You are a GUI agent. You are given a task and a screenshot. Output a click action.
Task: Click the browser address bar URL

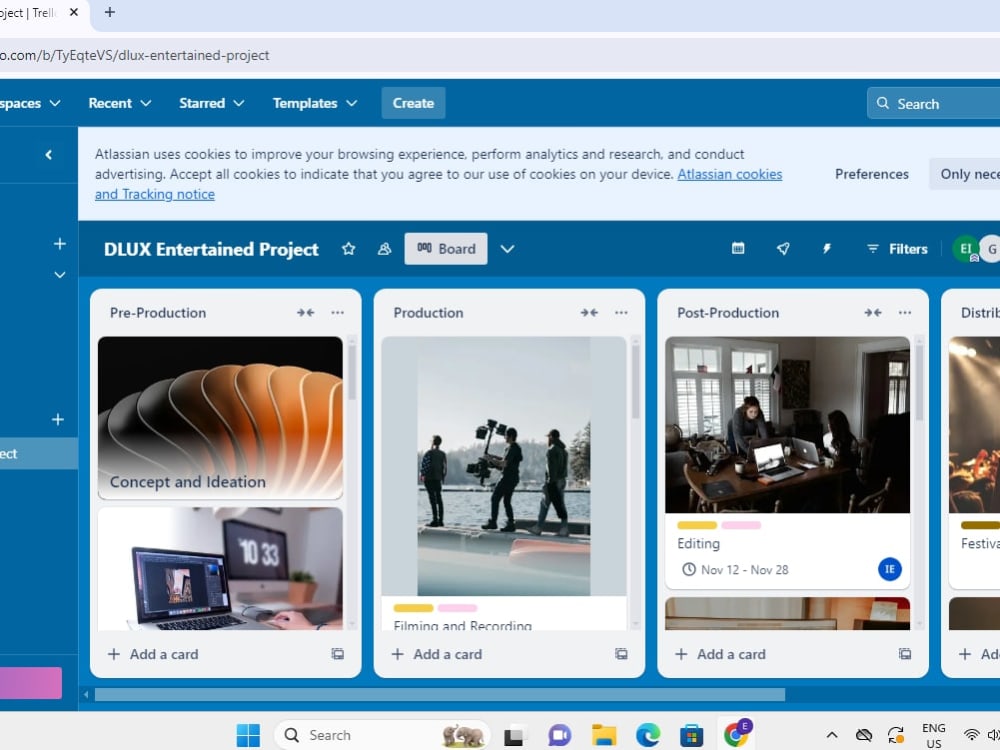[x=135, y=55]
